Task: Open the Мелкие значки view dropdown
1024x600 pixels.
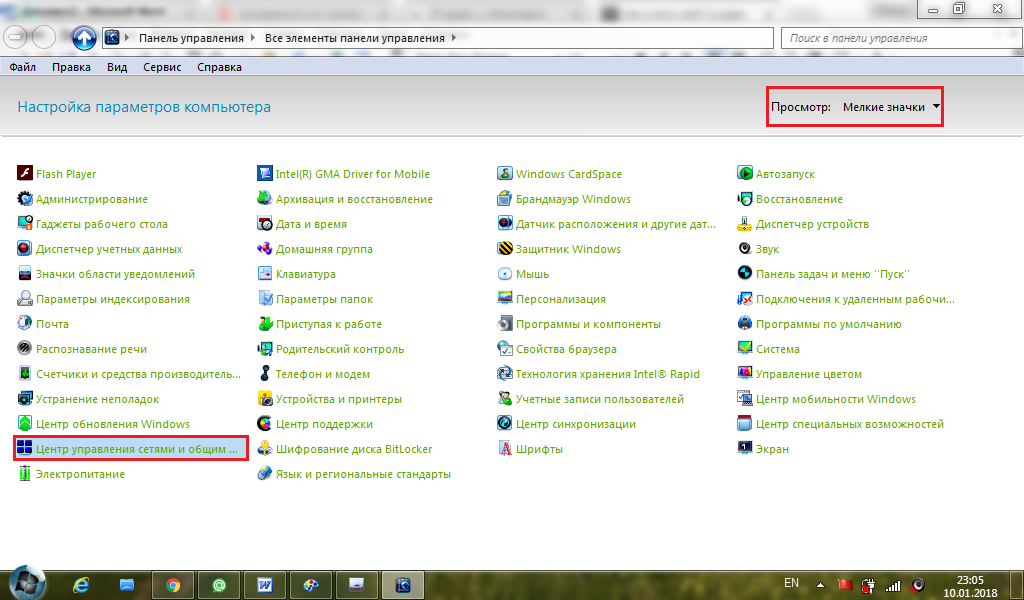Action: (891, 106)
